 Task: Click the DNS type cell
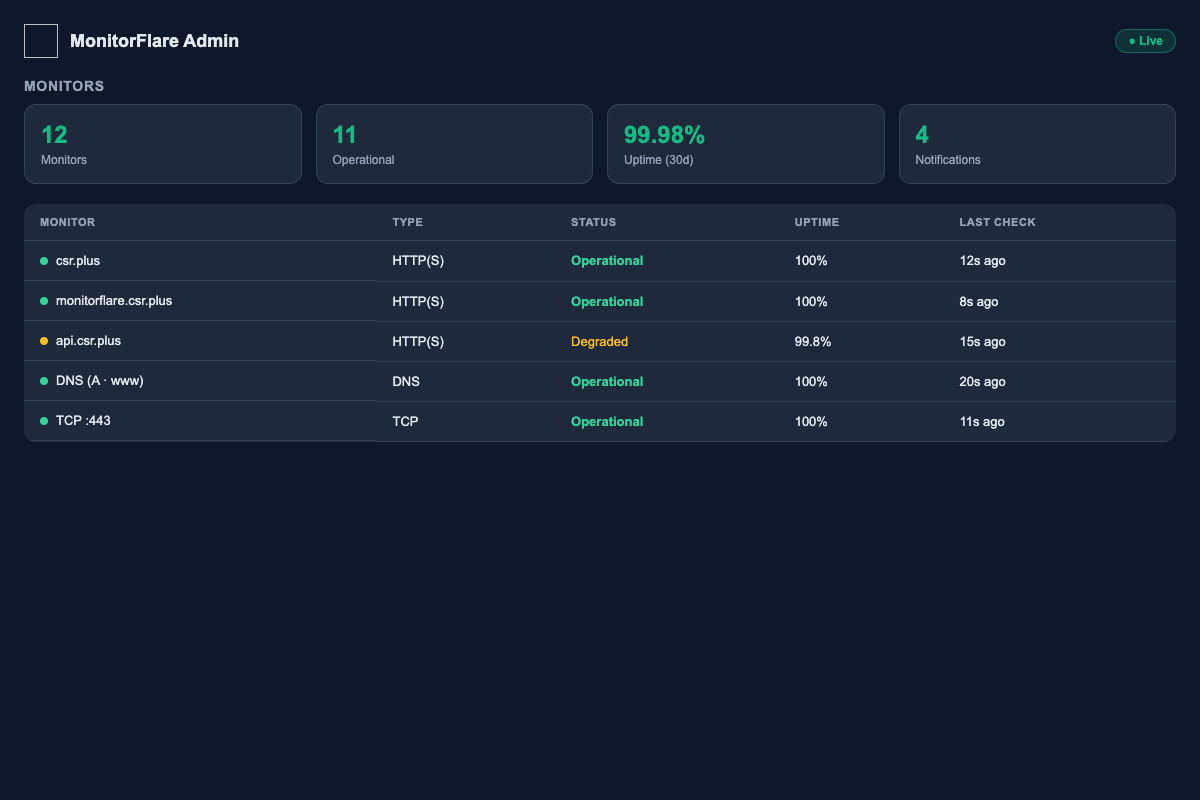coord(406,382)
